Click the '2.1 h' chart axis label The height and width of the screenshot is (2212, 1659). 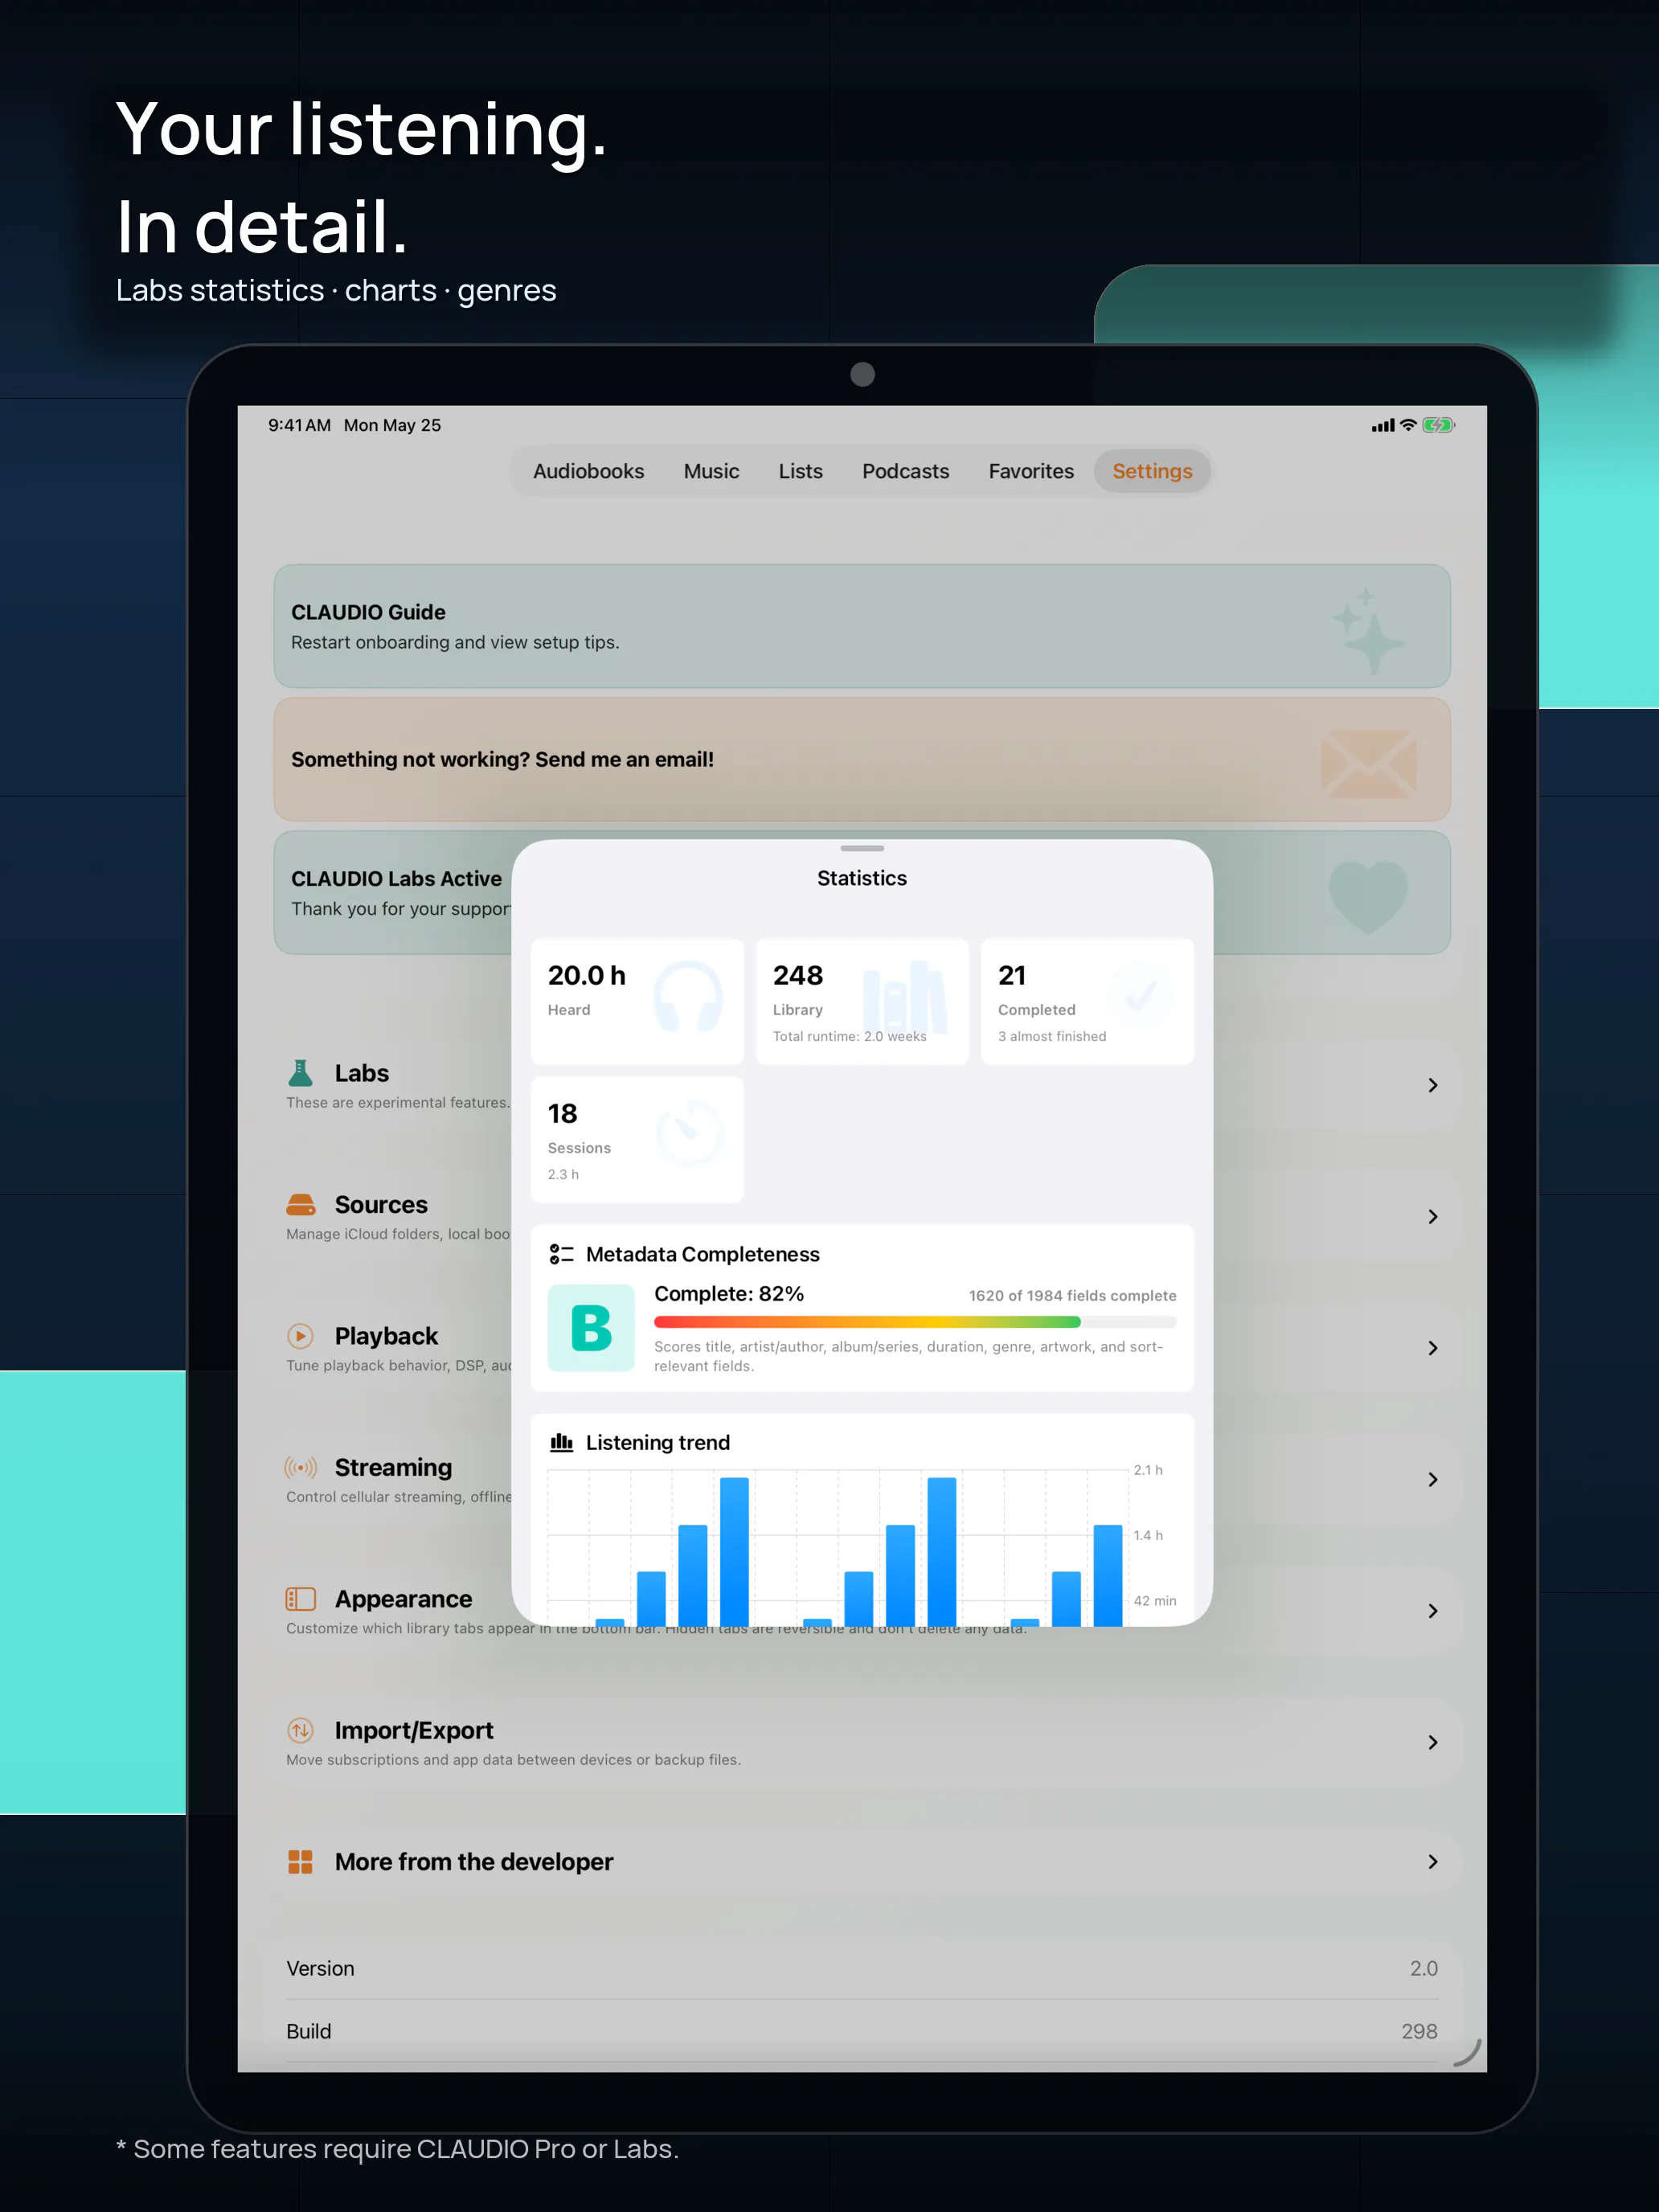tap(1148, 1470)
